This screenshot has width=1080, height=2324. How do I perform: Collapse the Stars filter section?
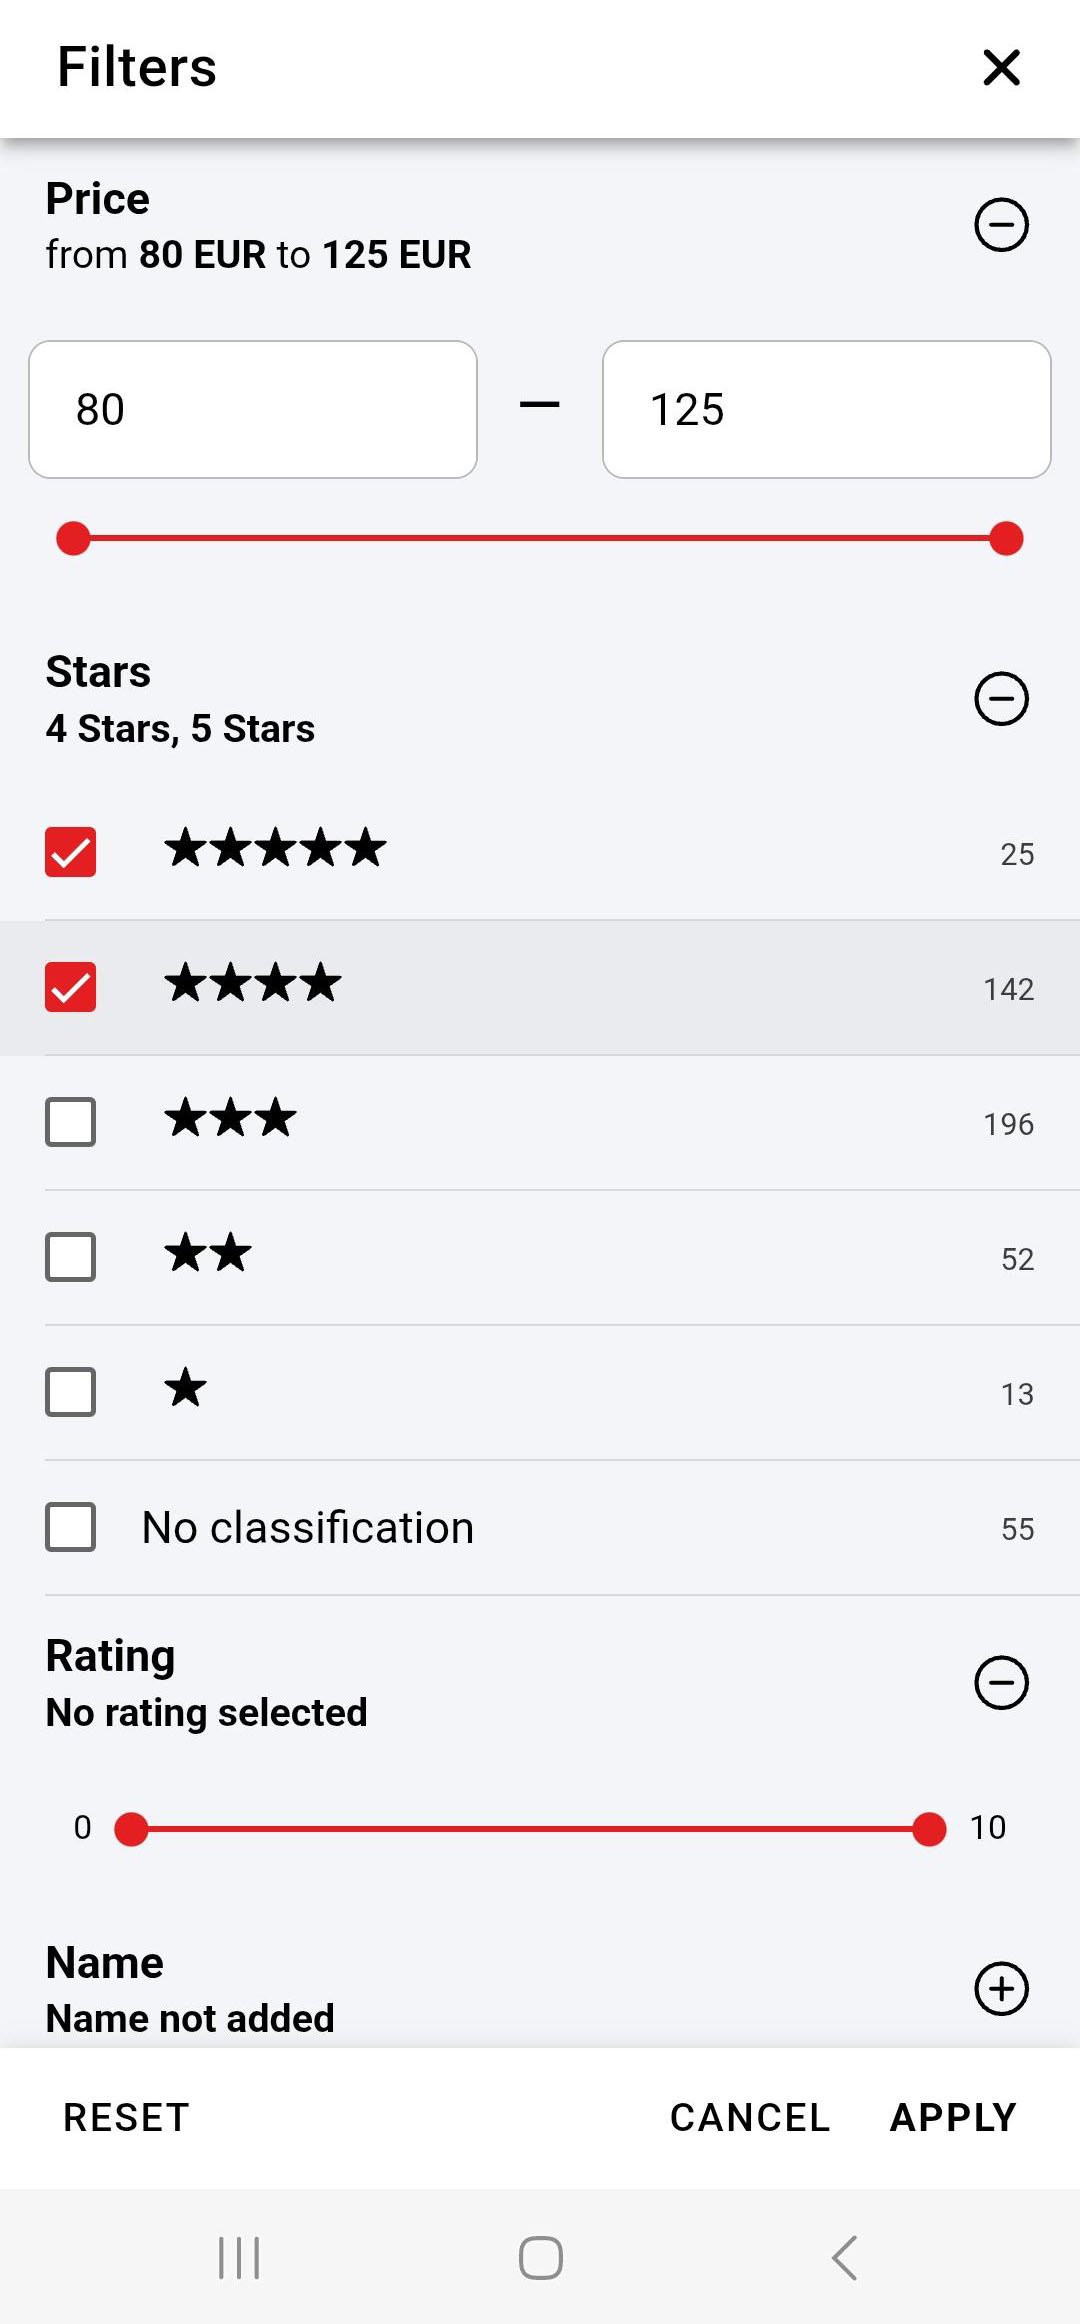click(1001, 698)
